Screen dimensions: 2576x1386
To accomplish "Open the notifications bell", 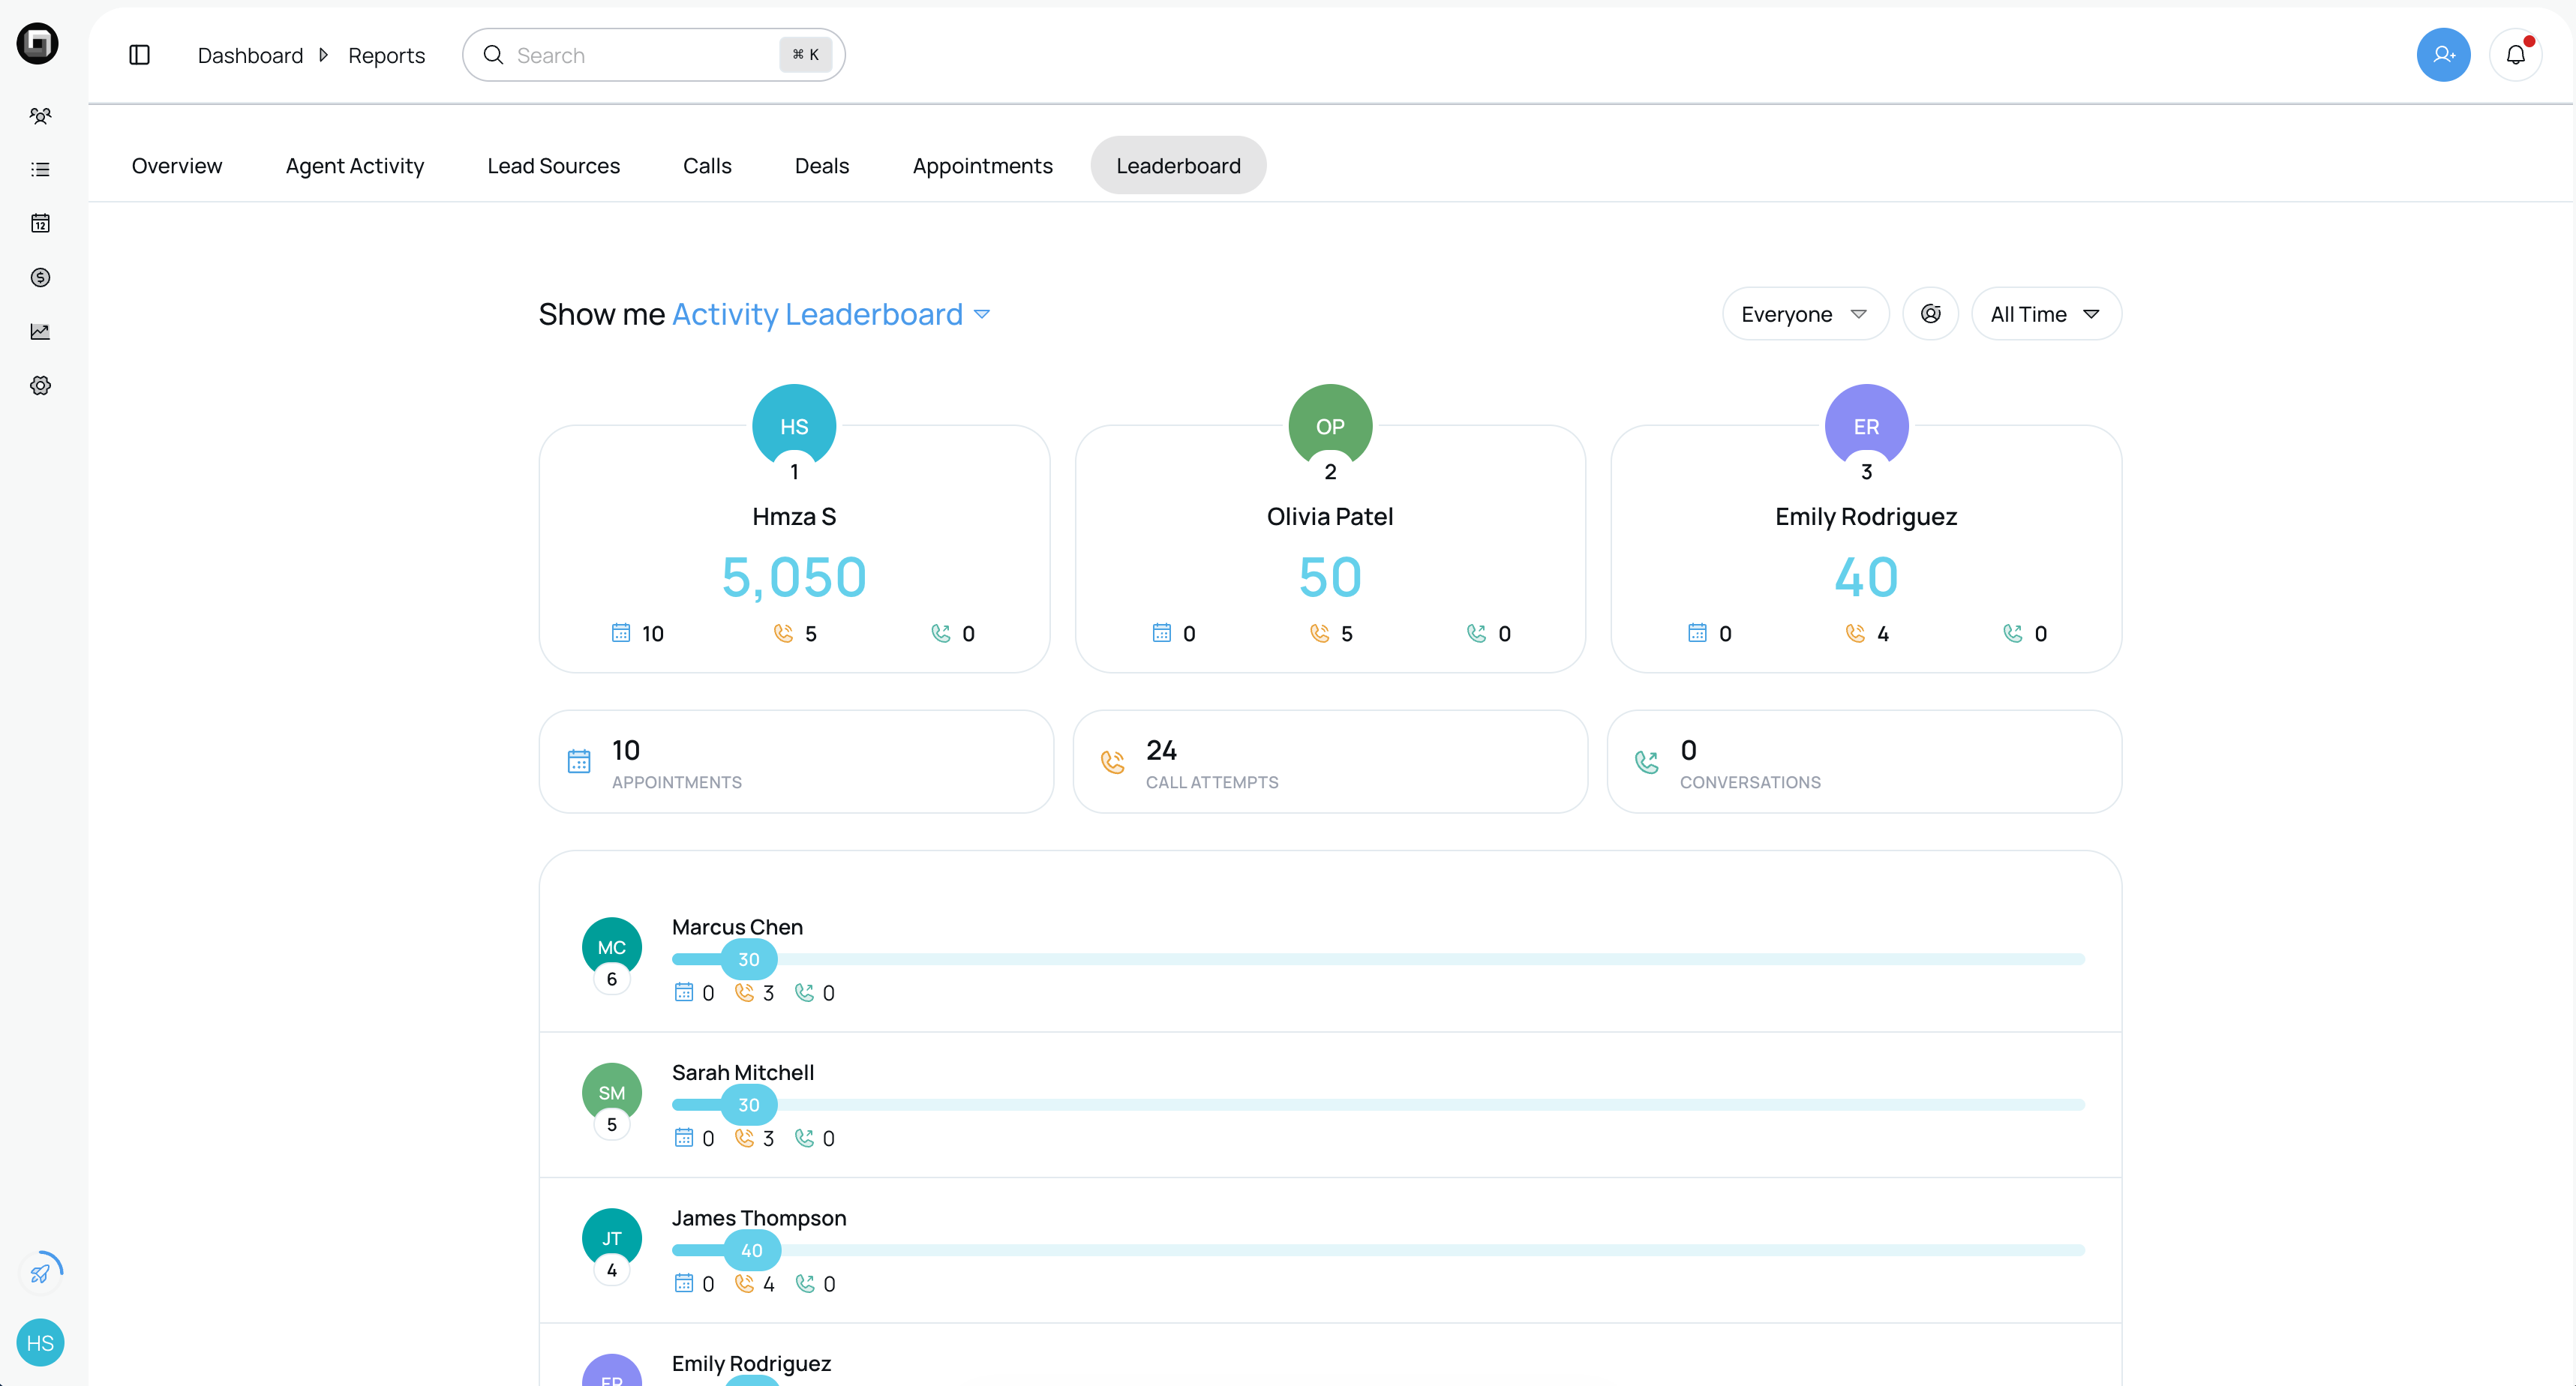I will (x=2515, y=55).
